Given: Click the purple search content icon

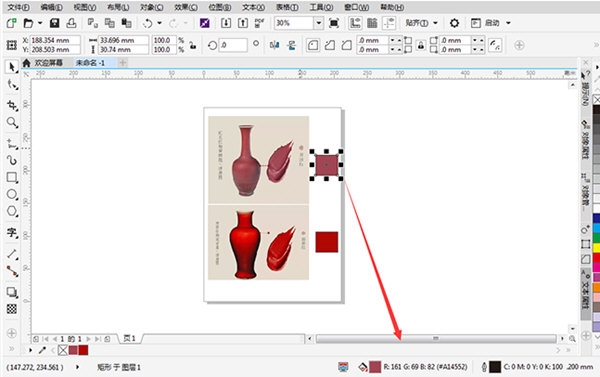Looking at the screenshot, I should click(205, 23).
